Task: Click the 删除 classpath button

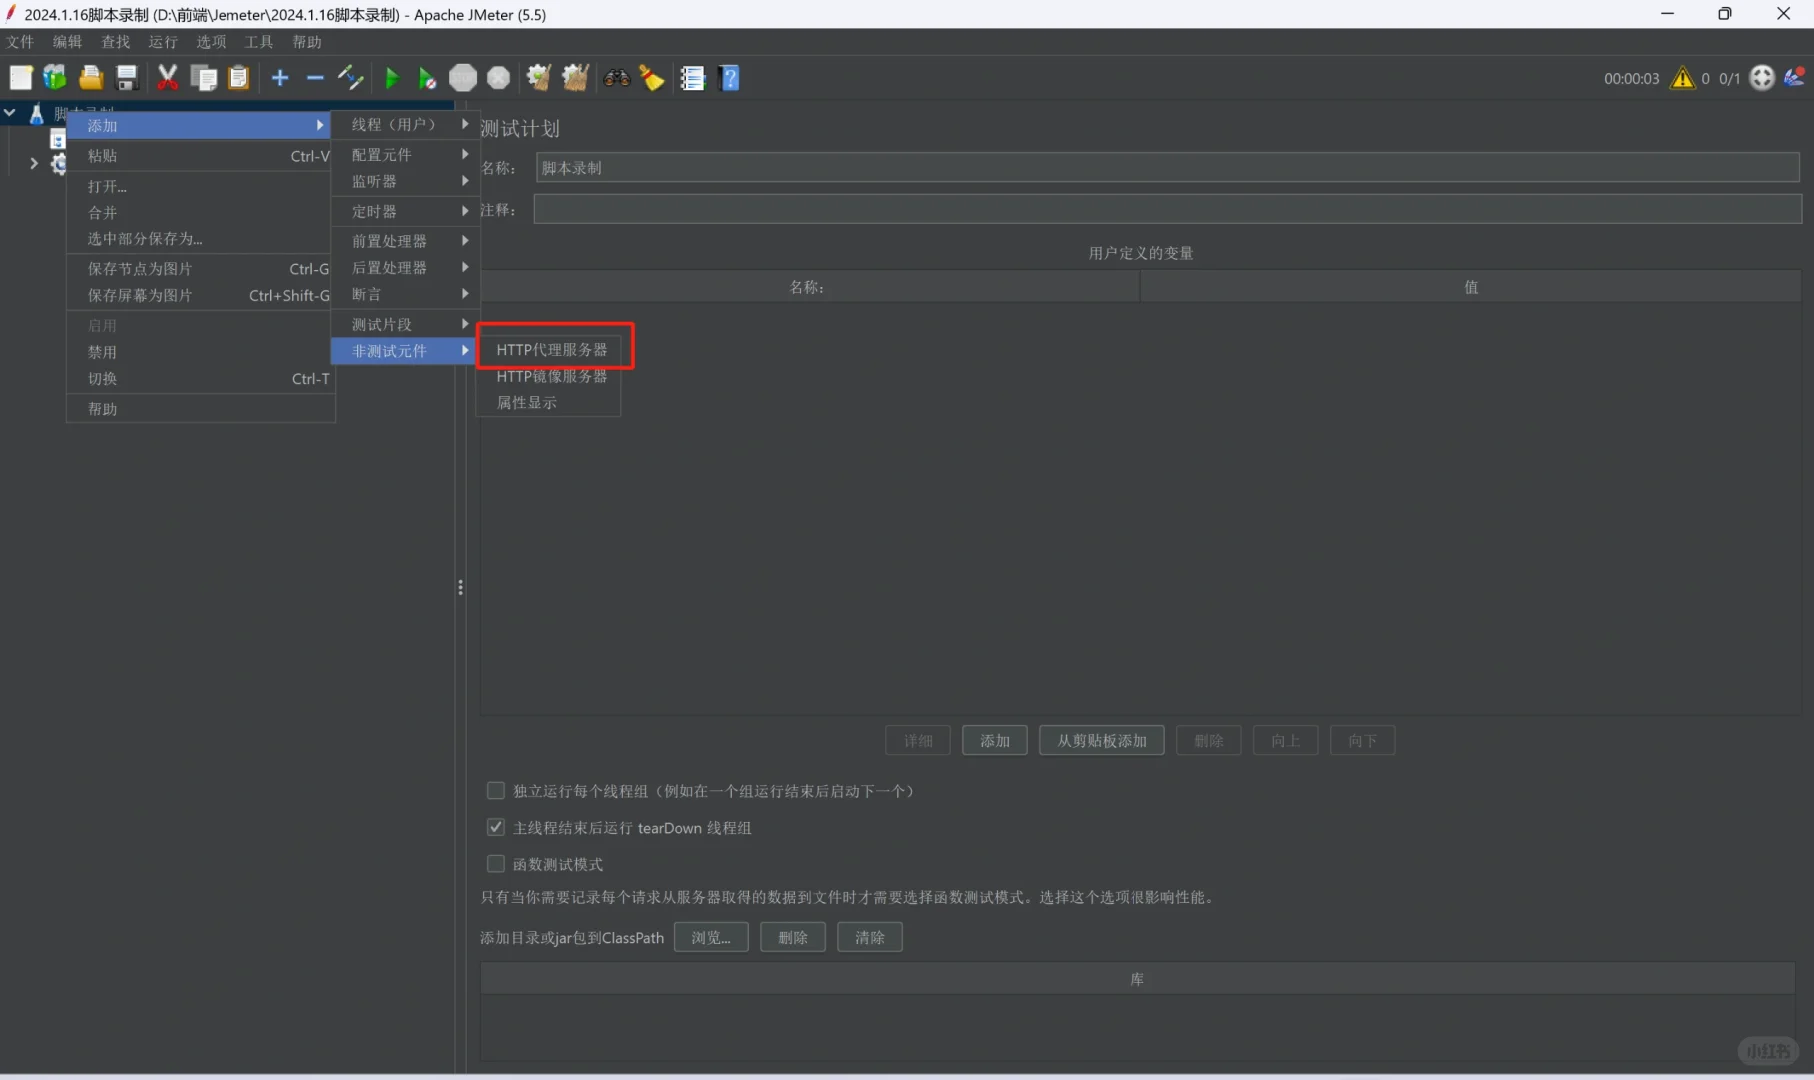Action: (793, 937)
